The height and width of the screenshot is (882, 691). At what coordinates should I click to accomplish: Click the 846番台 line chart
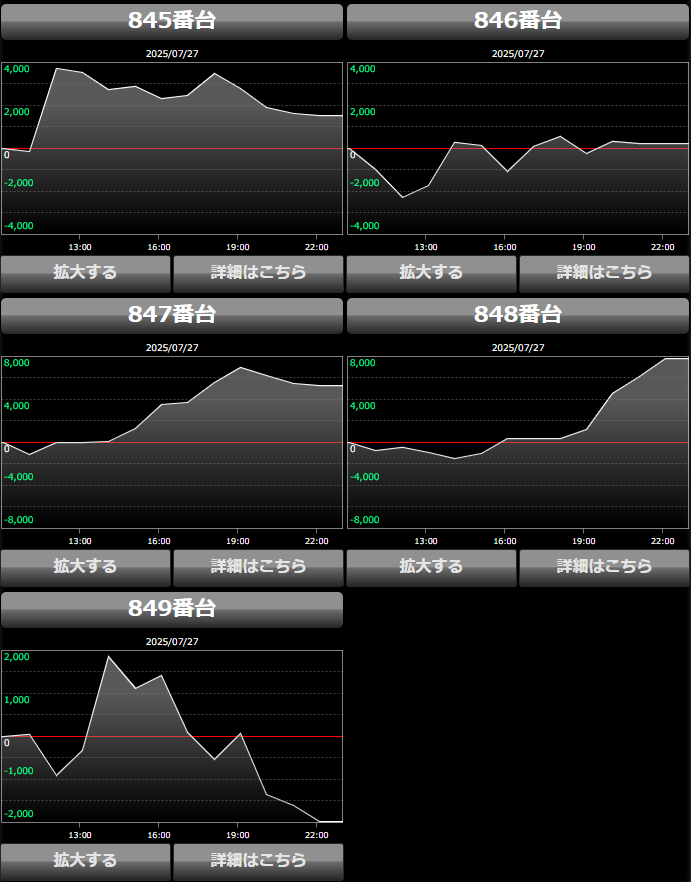click(x=518, y=148)
